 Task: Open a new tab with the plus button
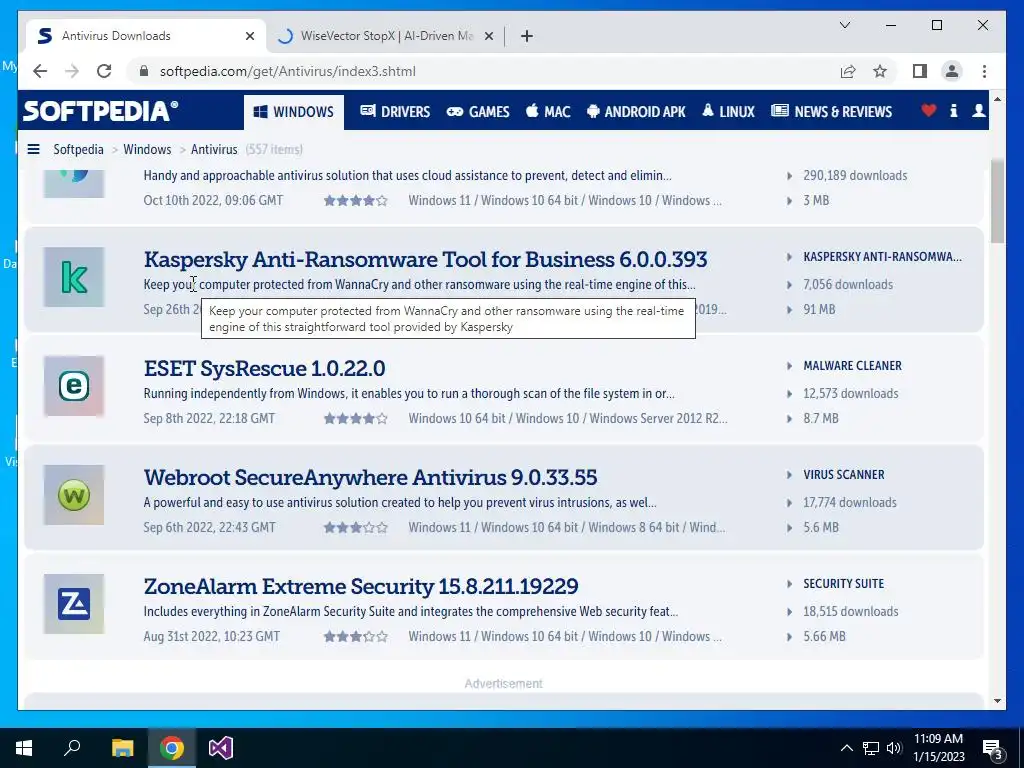coord(527,36)
